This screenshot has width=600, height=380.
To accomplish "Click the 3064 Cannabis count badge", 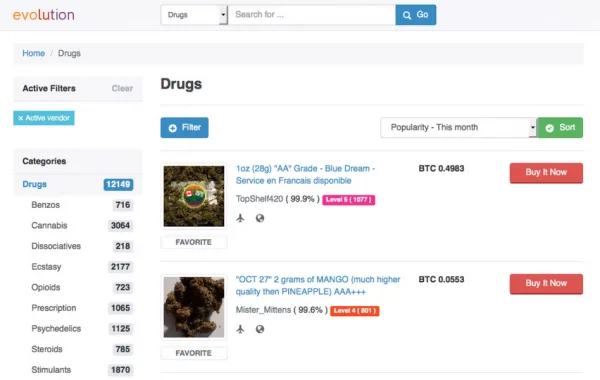I will 121,225.
